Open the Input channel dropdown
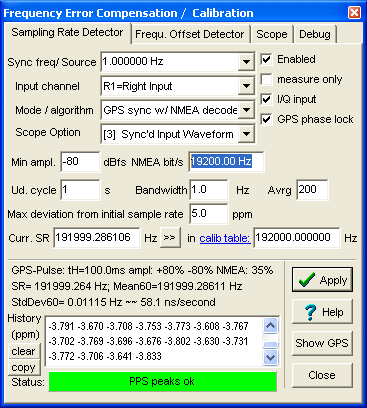Image resolution: width=367 pixels, height=408 pixels. tap(246, 86)
